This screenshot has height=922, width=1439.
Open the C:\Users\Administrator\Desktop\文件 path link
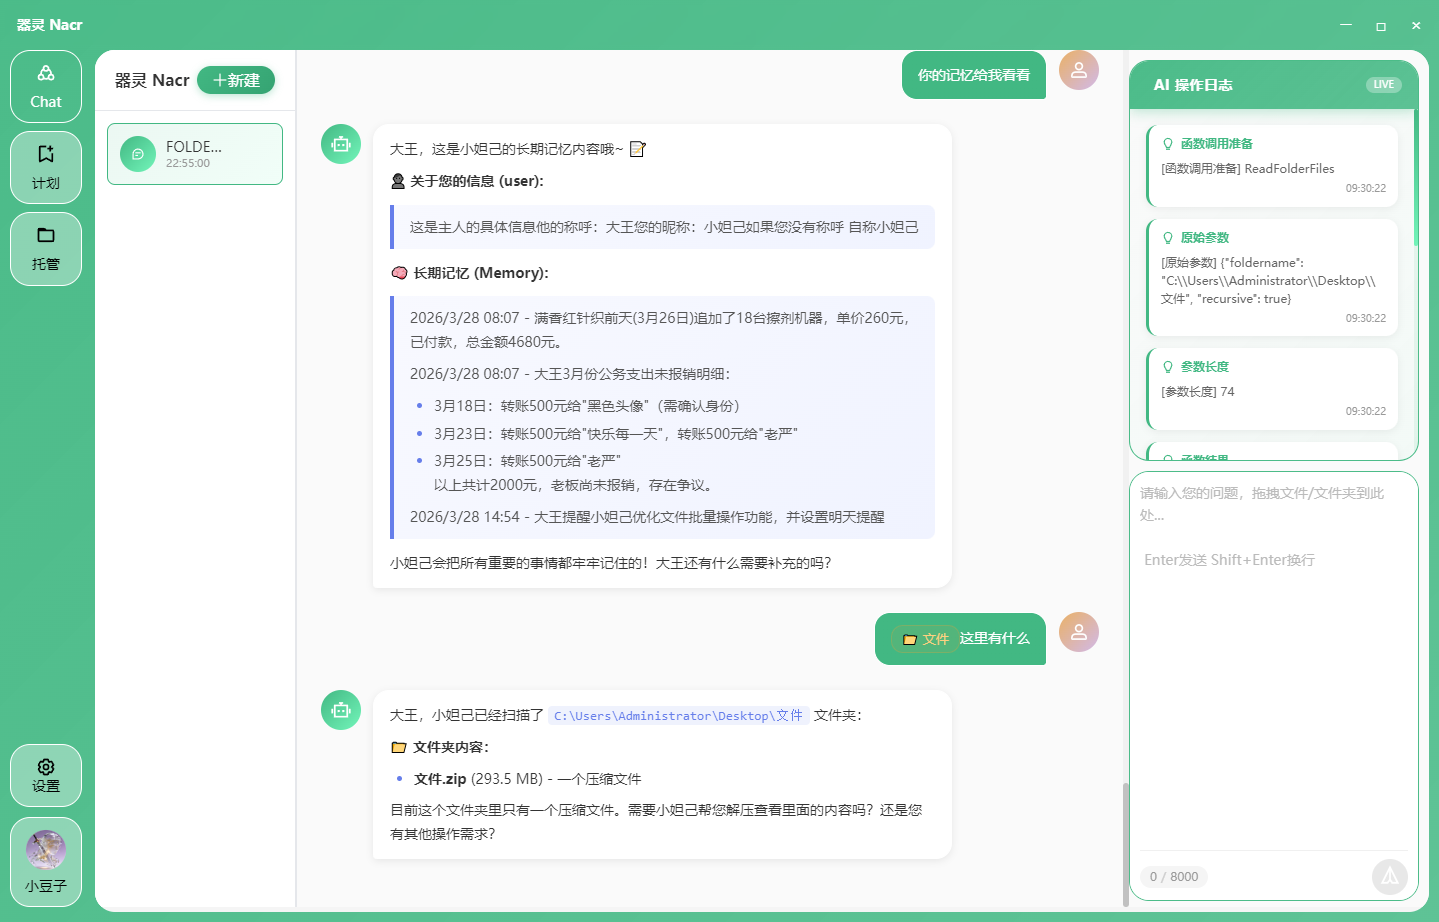pyautogui.click(x=679, y=716)
